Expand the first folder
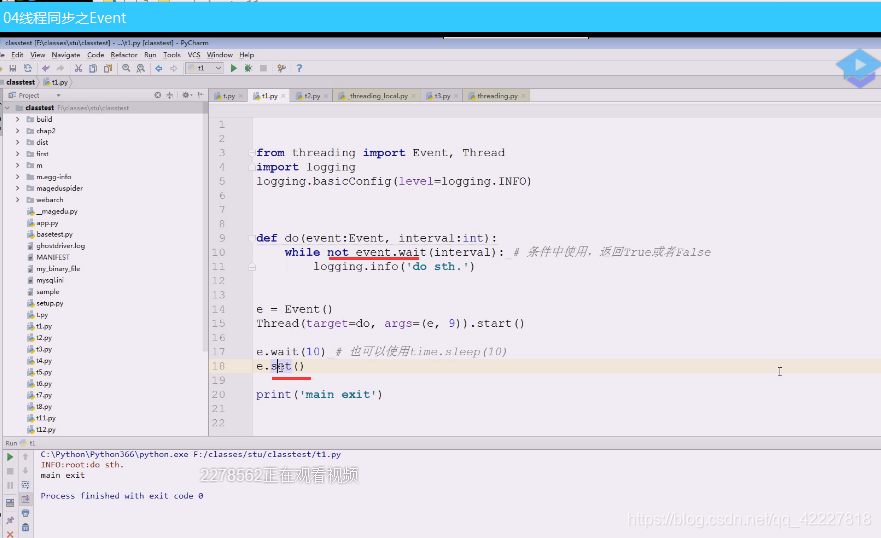This screenshot has height=538, width=881. coord(17,154)
